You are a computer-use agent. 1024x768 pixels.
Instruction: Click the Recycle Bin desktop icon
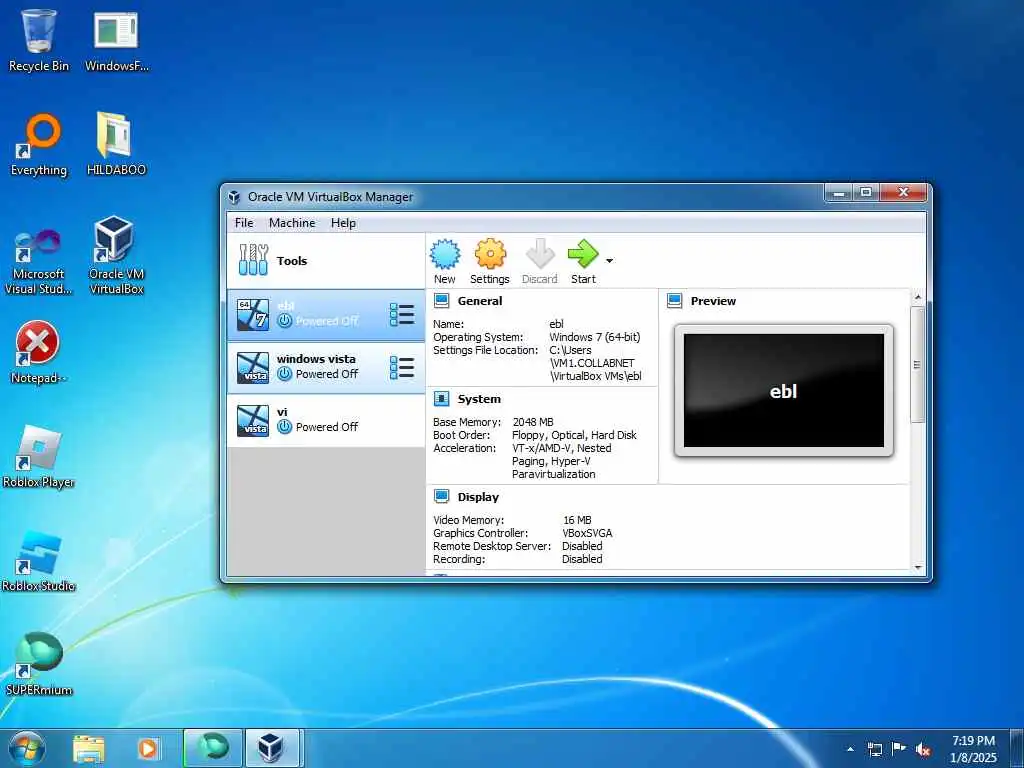click(39, 40)
